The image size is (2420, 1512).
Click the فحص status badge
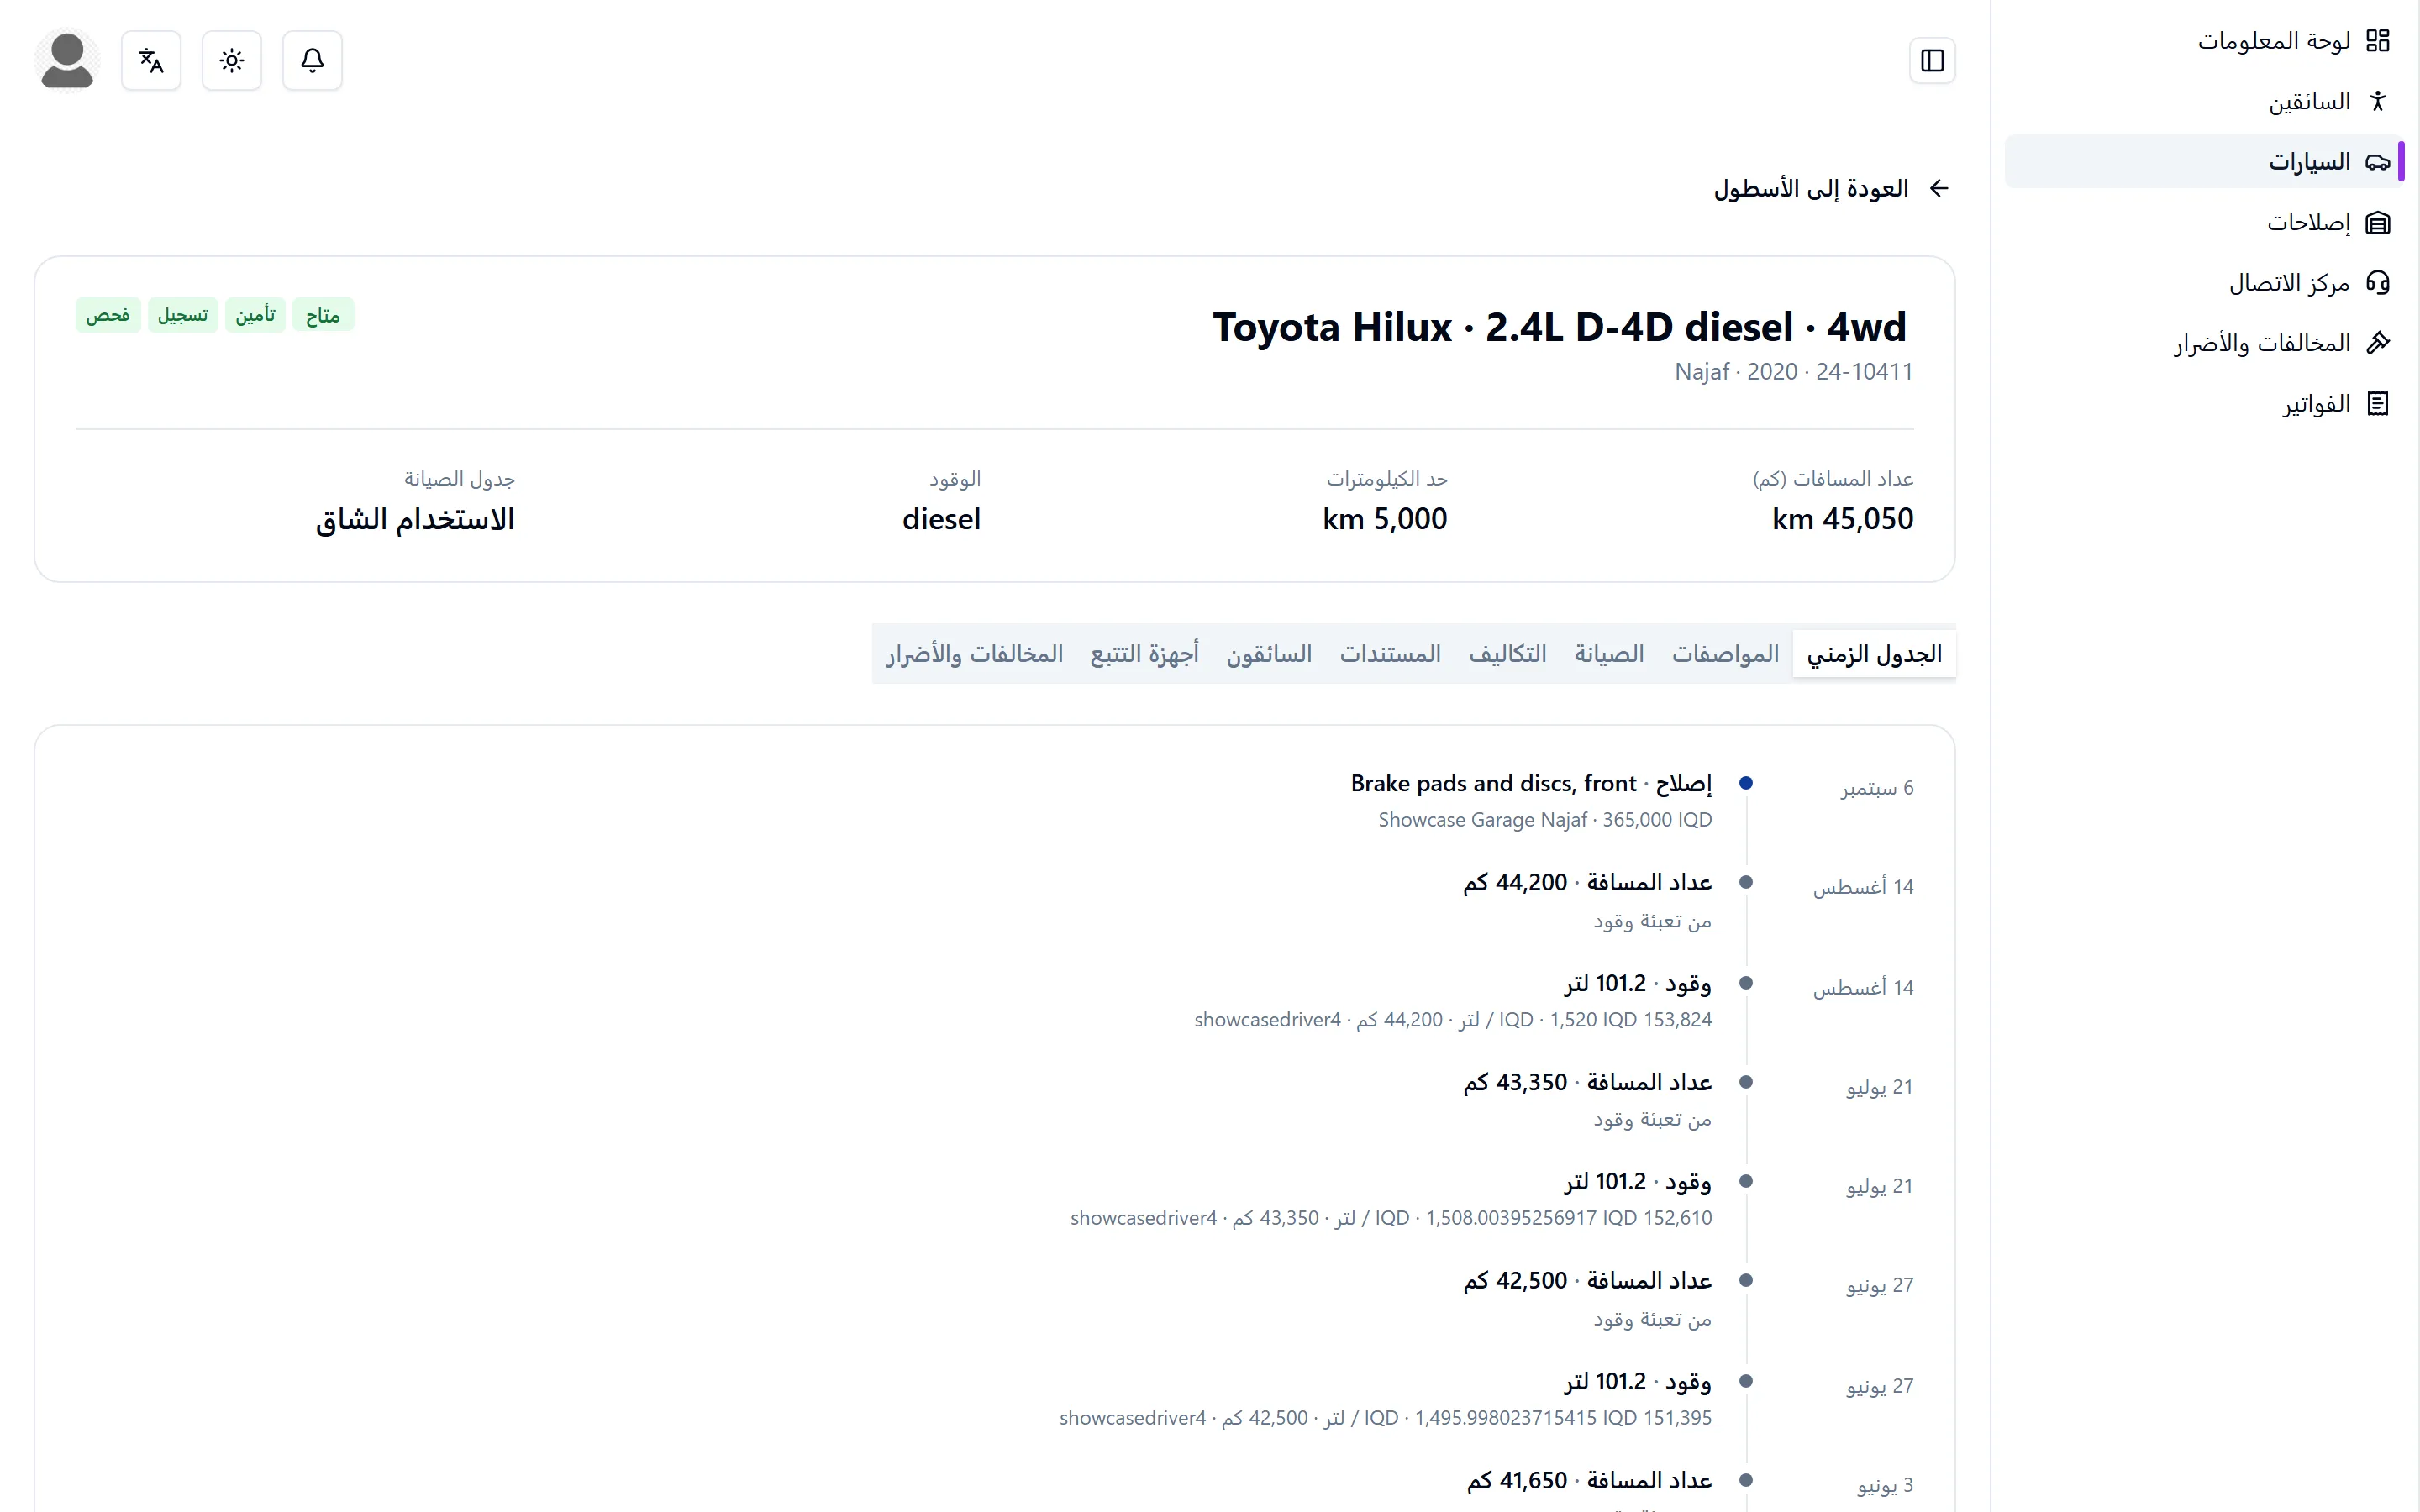(108, 315)
